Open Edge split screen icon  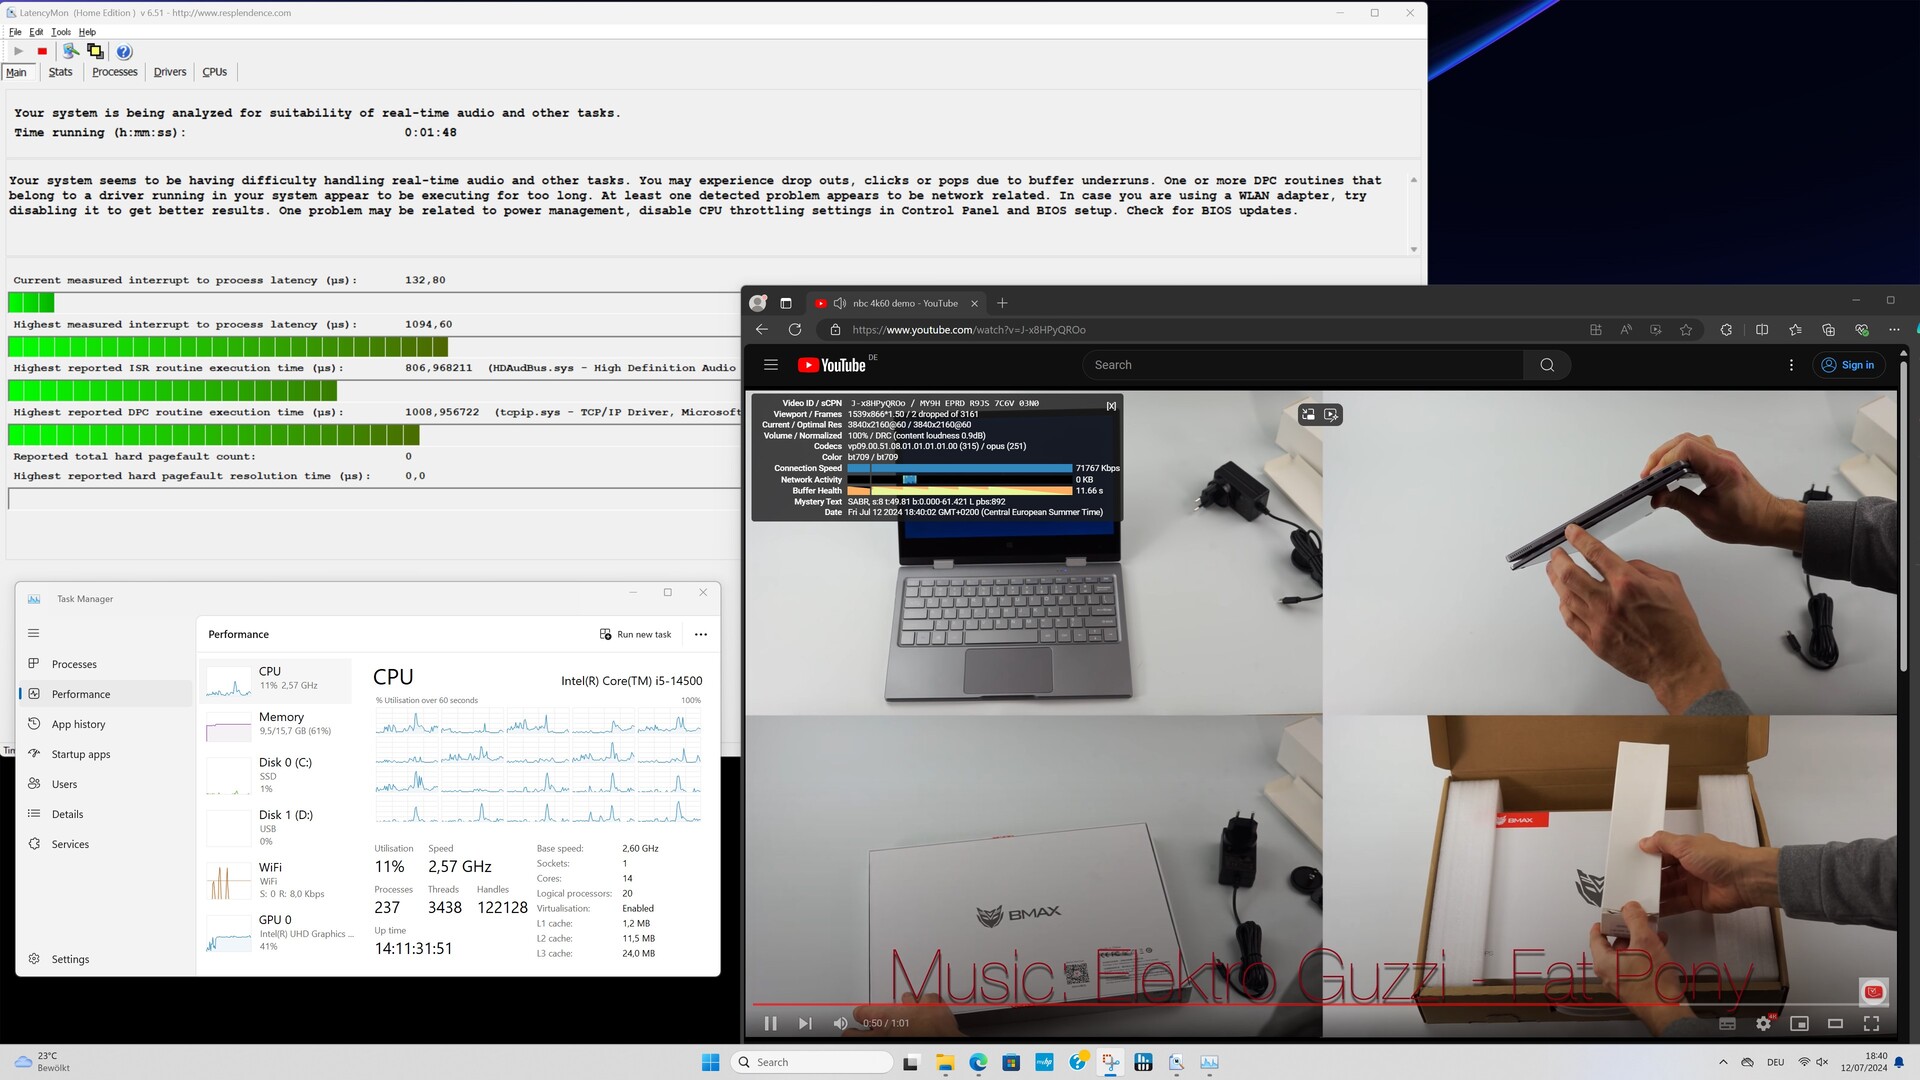[x=1762, y=330]
